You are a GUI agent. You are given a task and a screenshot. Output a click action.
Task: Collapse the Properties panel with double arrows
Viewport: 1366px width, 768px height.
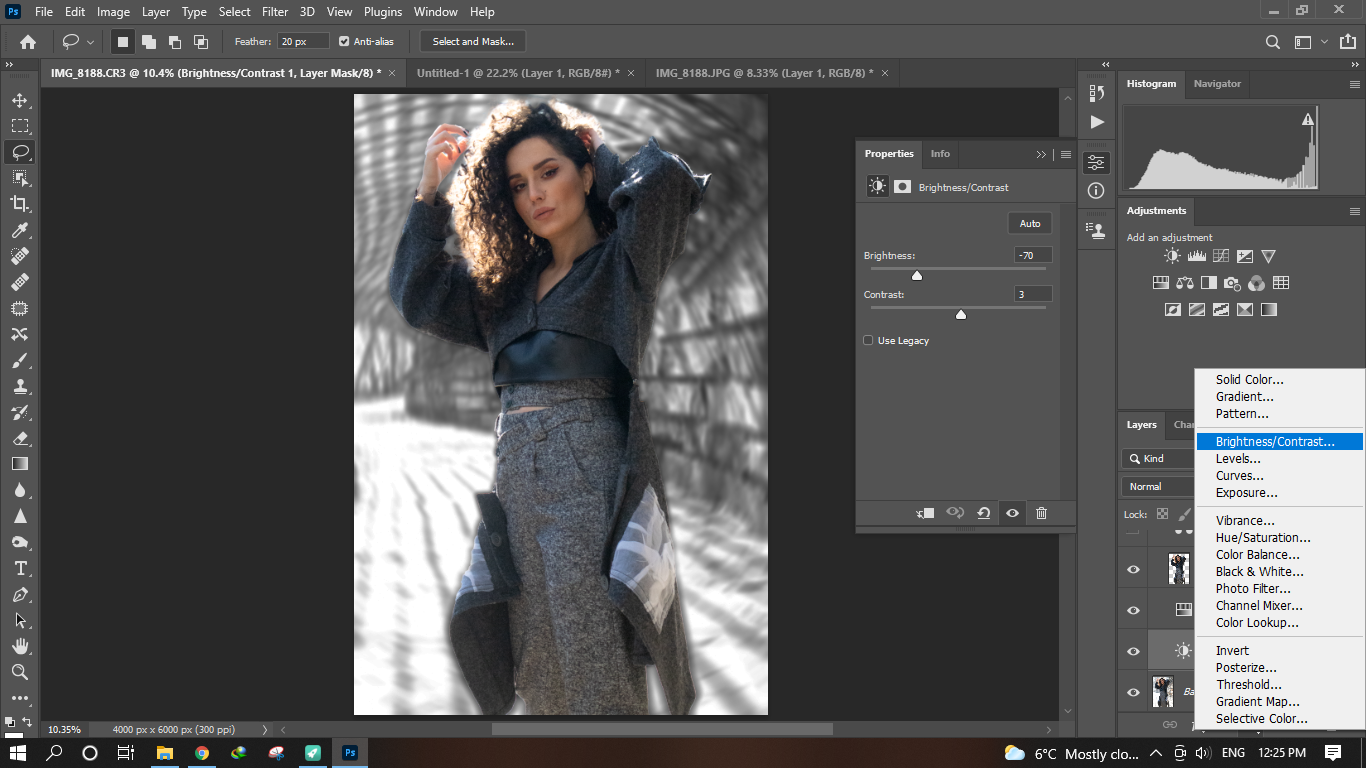coord(1042,154)
